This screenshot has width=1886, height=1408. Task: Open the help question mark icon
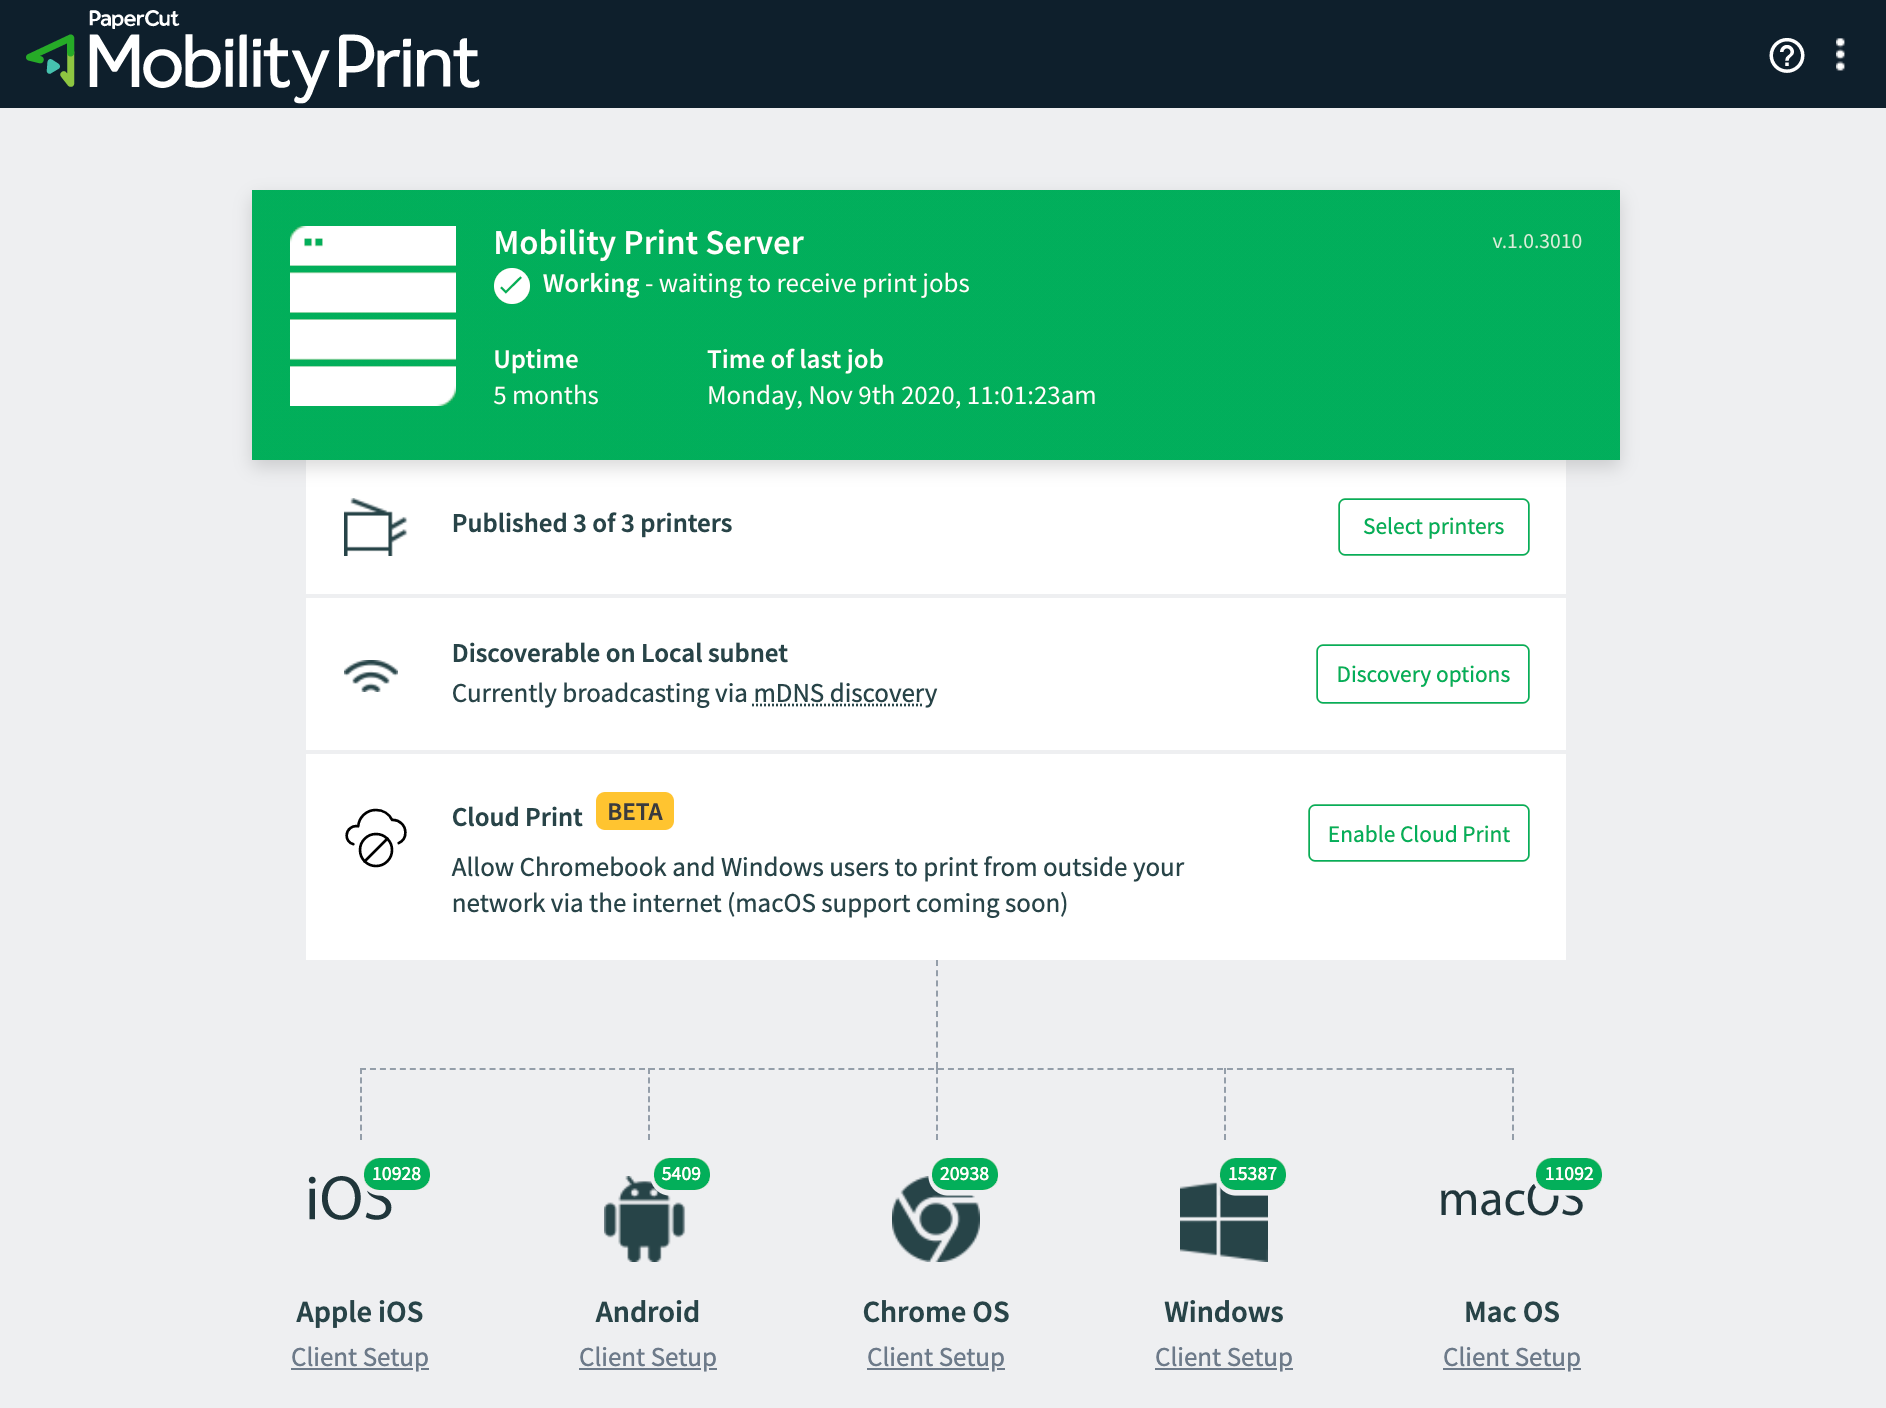tap(1786, 55)
